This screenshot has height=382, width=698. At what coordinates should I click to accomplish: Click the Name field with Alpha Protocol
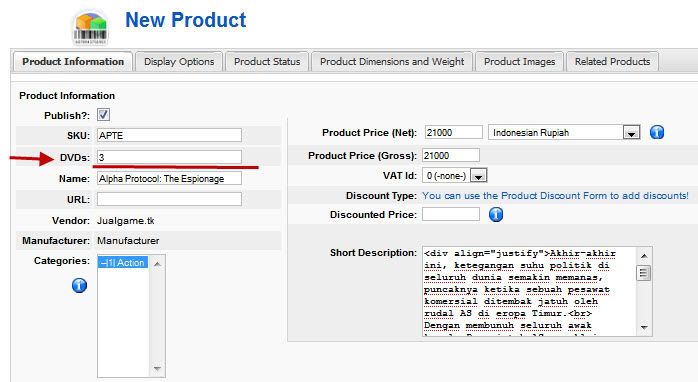pyautogui.click(x=169, y=179)
